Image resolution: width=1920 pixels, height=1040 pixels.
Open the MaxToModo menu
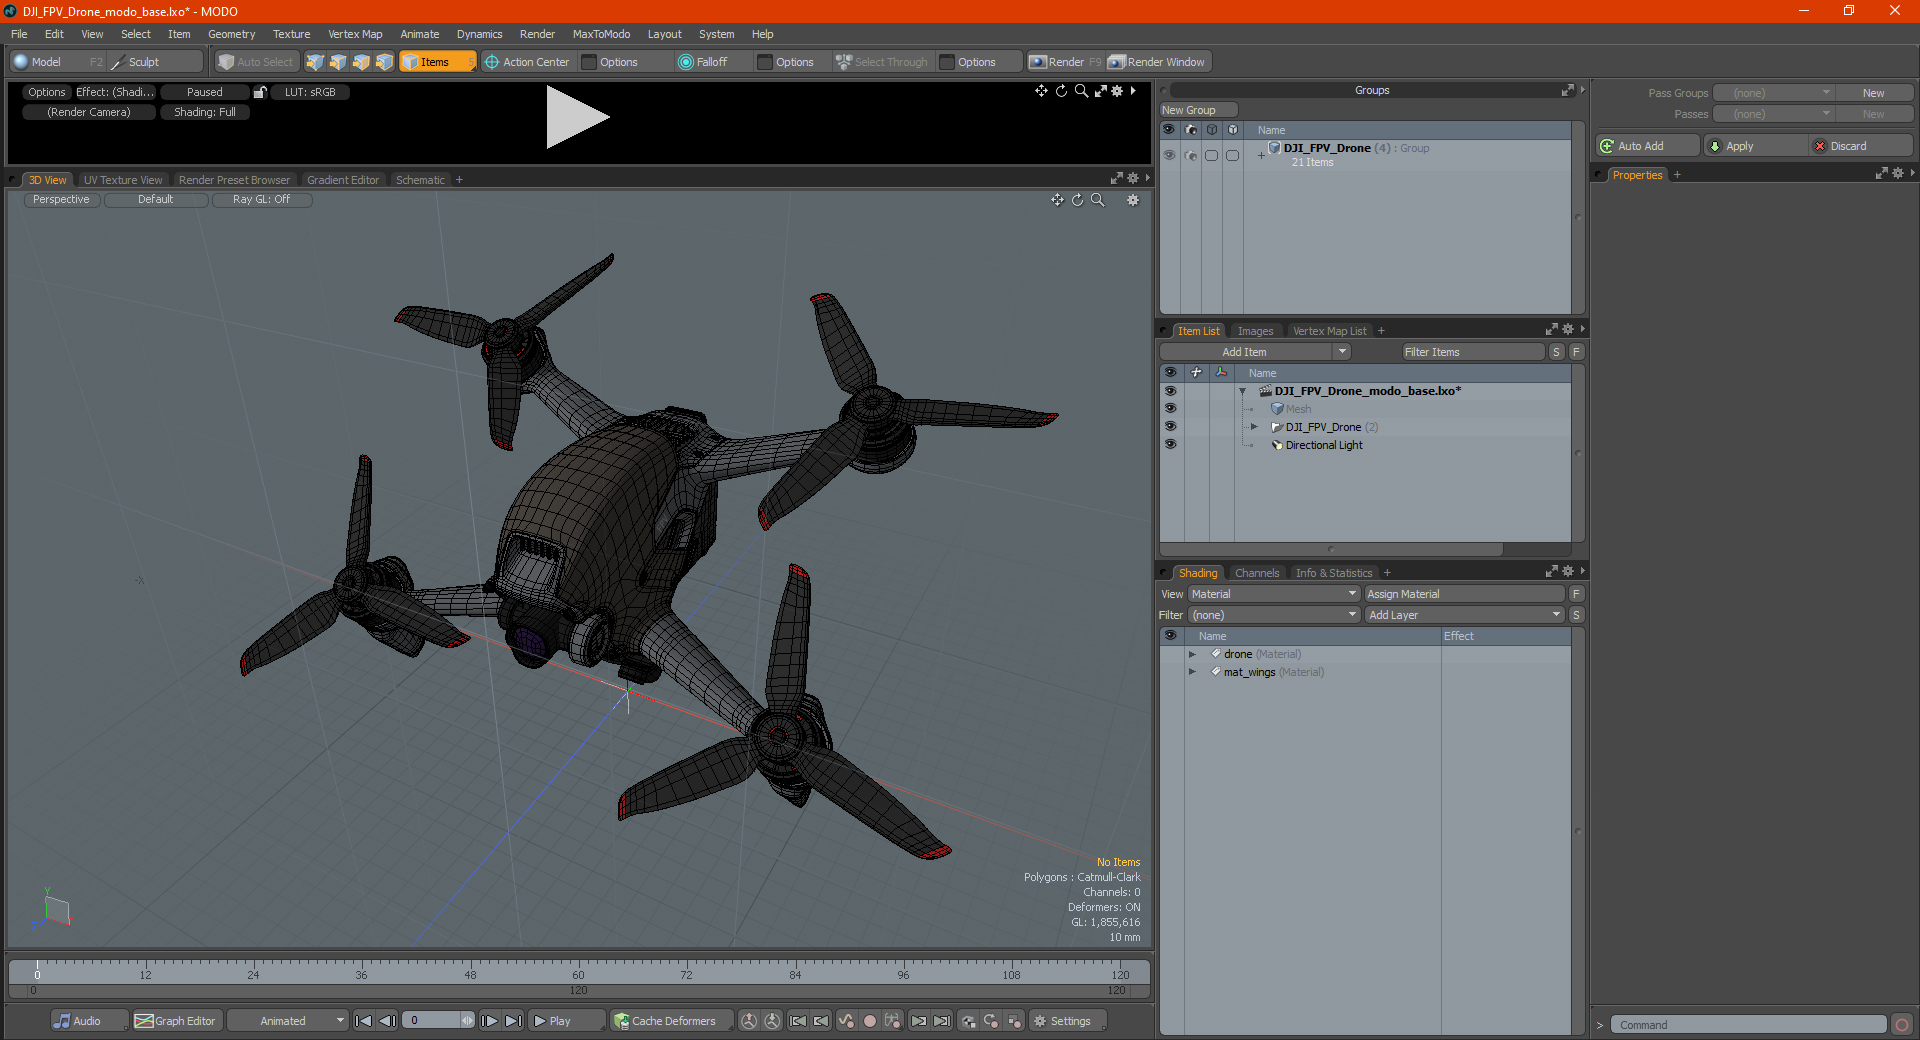point(601,34)
